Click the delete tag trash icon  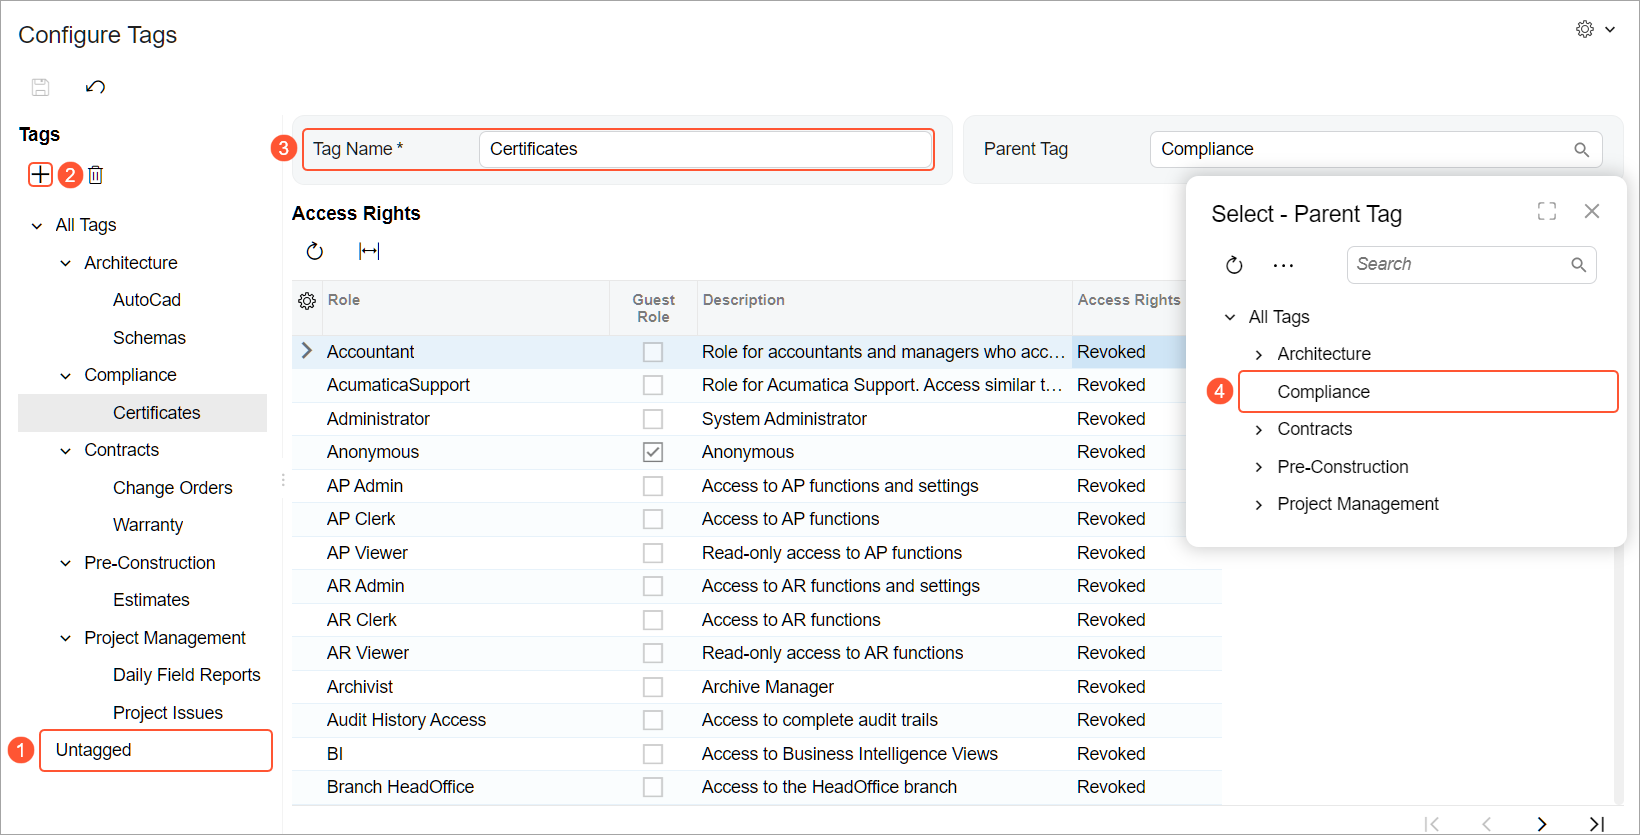pyautogui.click(x=96, y=175)
